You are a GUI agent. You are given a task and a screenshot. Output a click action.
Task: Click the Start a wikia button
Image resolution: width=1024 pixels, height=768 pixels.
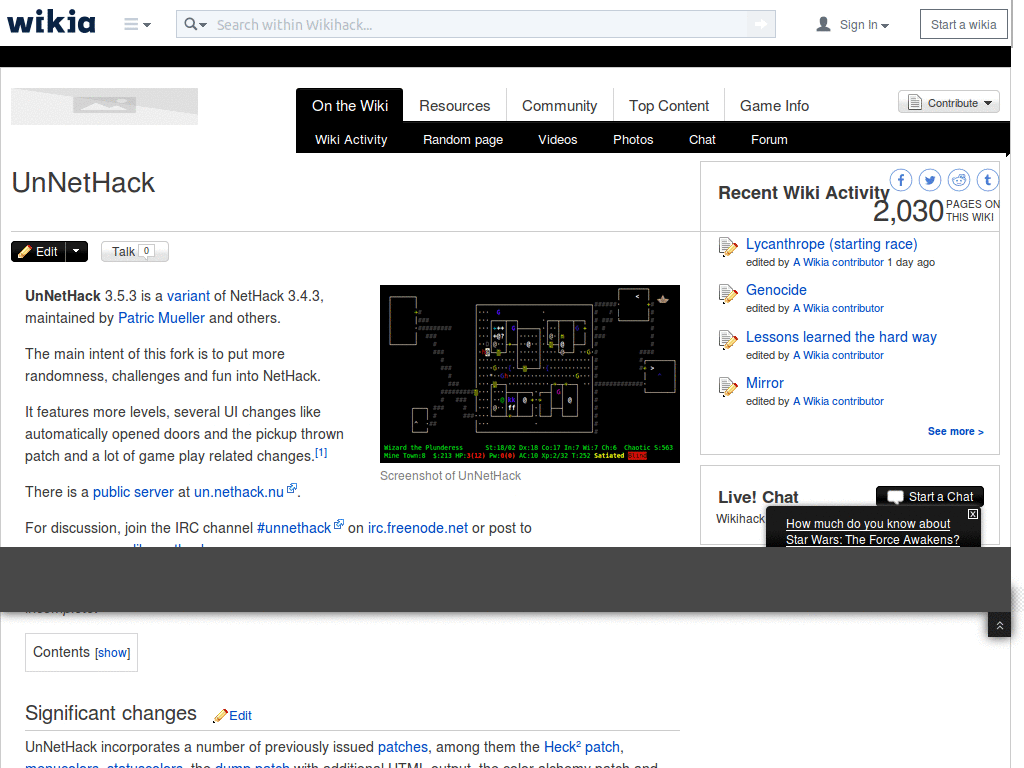point(963,23)
